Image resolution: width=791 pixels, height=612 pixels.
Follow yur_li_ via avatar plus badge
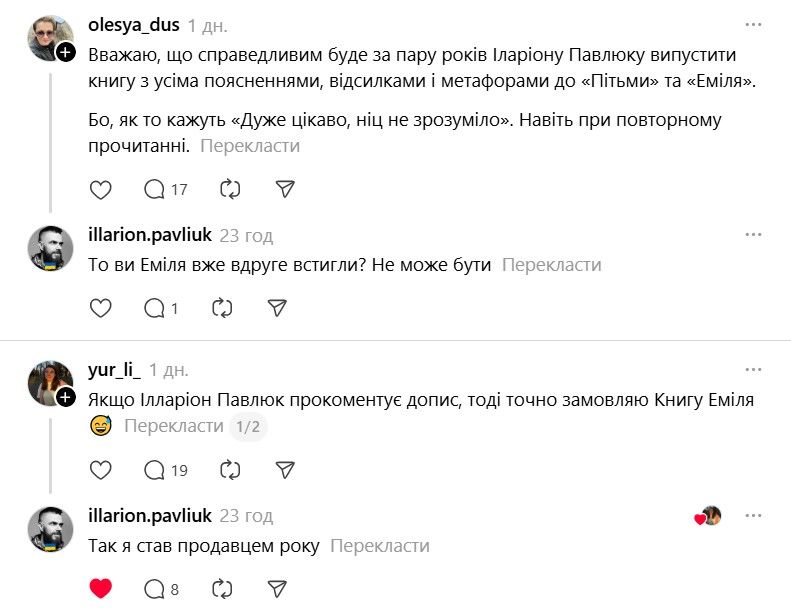tap(65, 397)
